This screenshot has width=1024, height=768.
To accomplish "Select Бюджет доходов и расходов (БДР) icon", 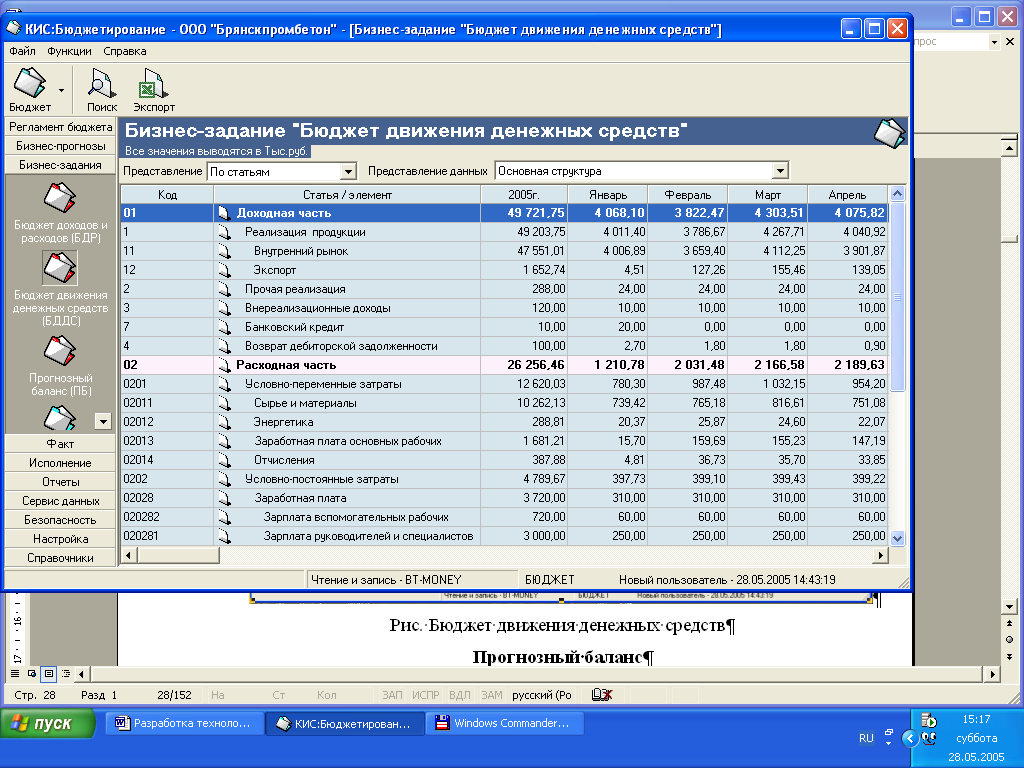I will [x=60, y=198].
